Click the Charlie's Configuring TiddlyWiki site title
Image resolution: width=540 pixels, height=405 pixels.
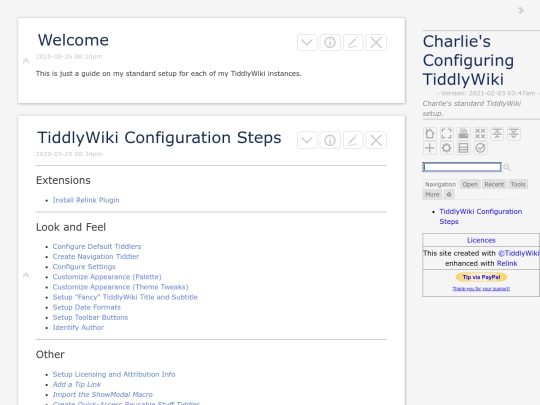pos(468,60)
